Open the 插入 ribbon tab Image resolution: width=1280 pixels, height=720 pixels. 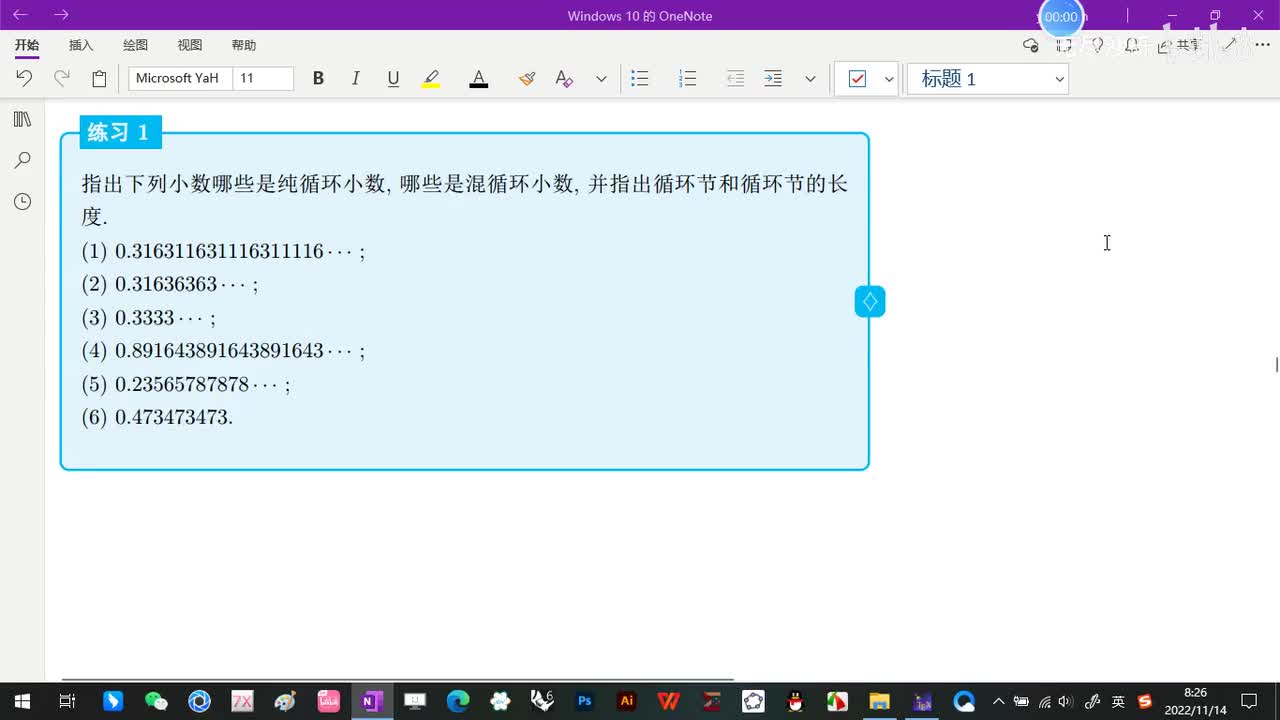tap(81, 45)
